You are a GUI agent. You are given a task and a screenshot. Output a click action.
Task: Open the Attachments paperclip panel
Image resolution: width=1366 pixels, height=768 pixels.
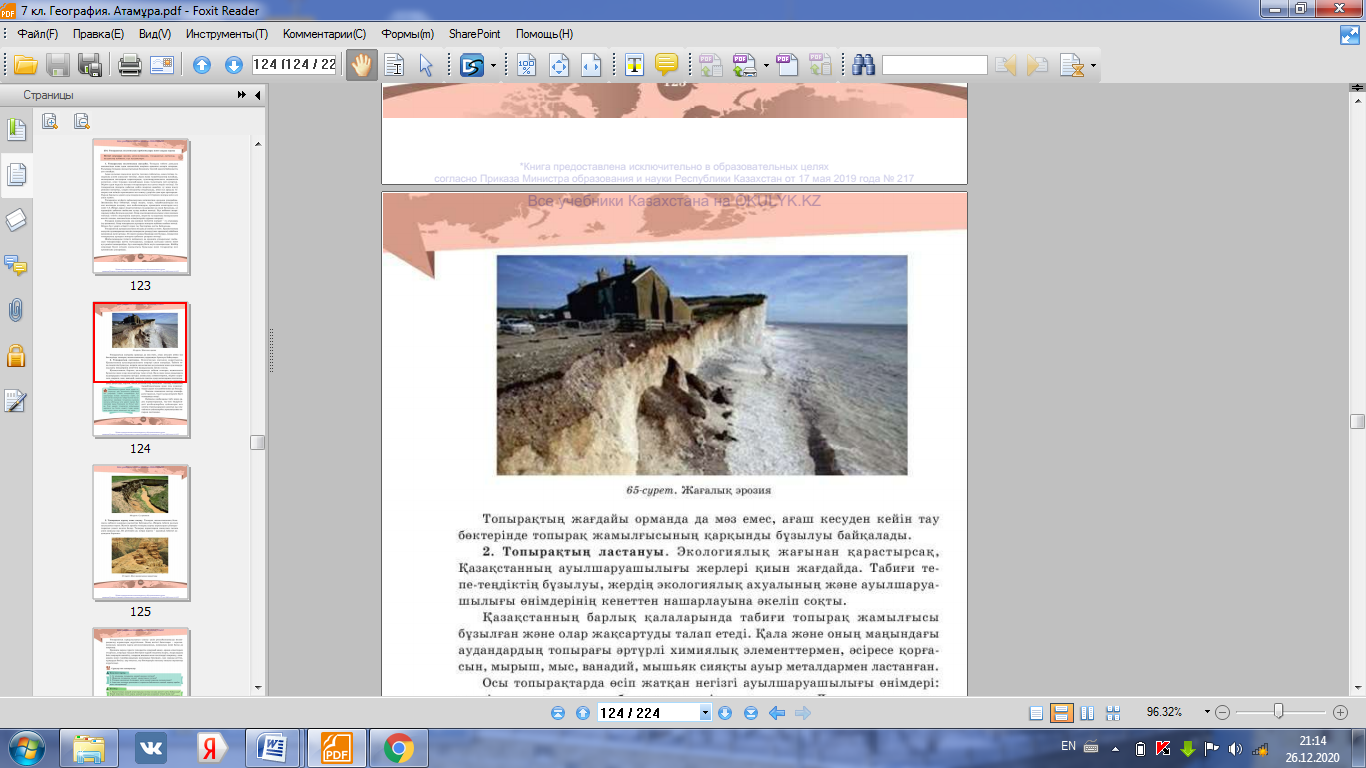pos(17,310)
